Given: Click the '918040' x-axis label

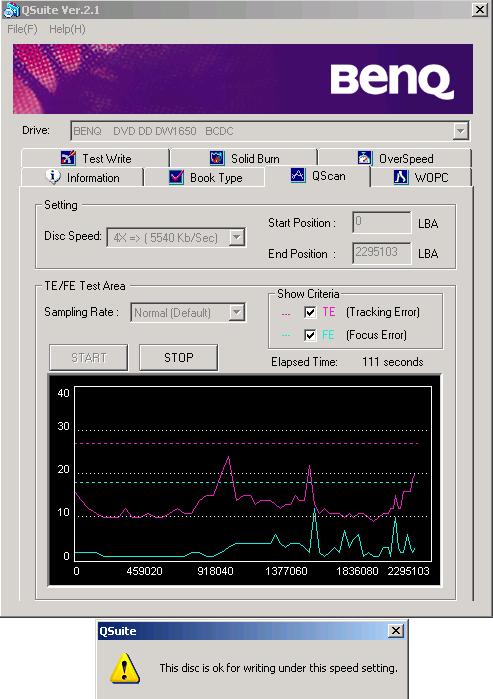Looking at the screenshot, I should 215,571.
